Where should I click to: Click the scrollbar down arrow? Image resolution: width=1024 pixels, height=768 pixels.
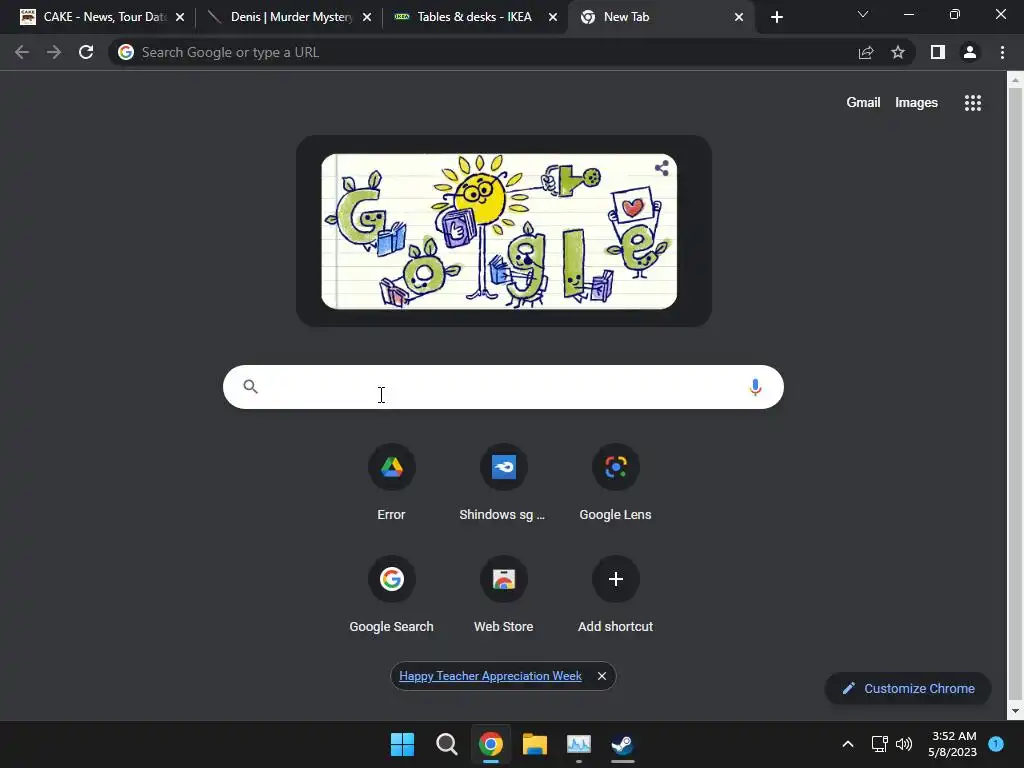(x=1014, y=711)
